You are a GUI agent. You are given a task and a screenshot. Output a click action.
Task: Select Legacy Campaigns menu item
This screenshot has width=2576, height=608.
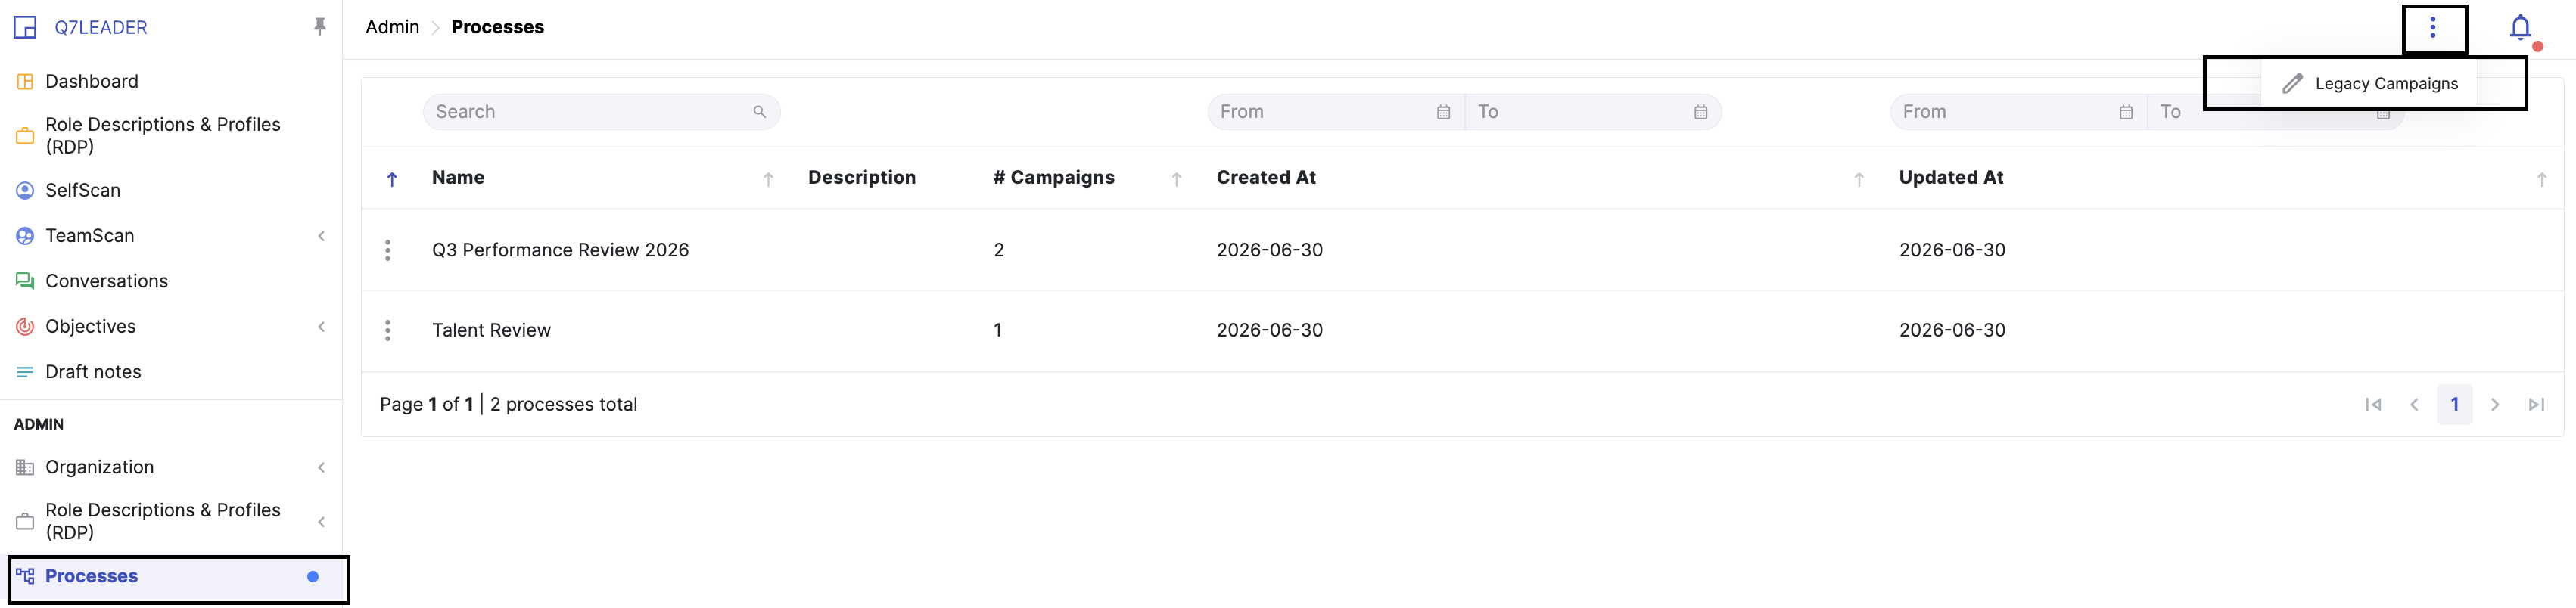(x=2369, y=84)
